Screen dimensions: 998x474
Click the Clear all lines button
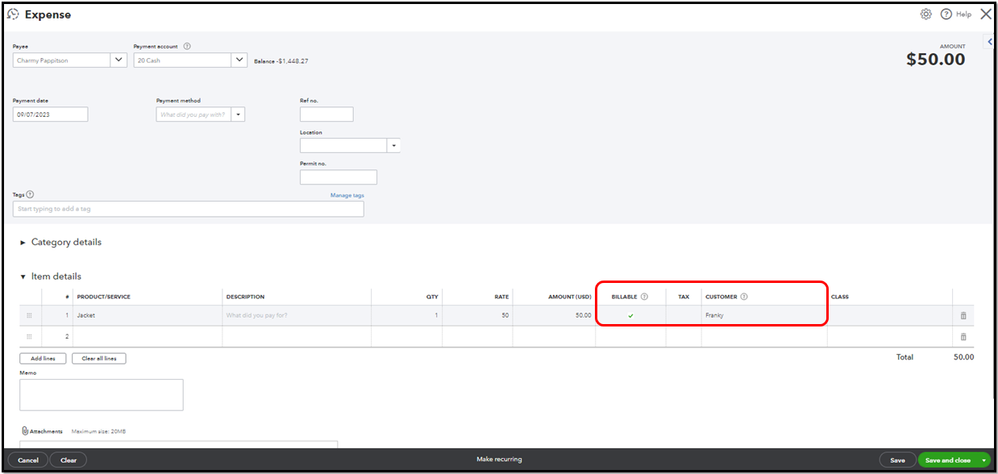coord(99,359)
